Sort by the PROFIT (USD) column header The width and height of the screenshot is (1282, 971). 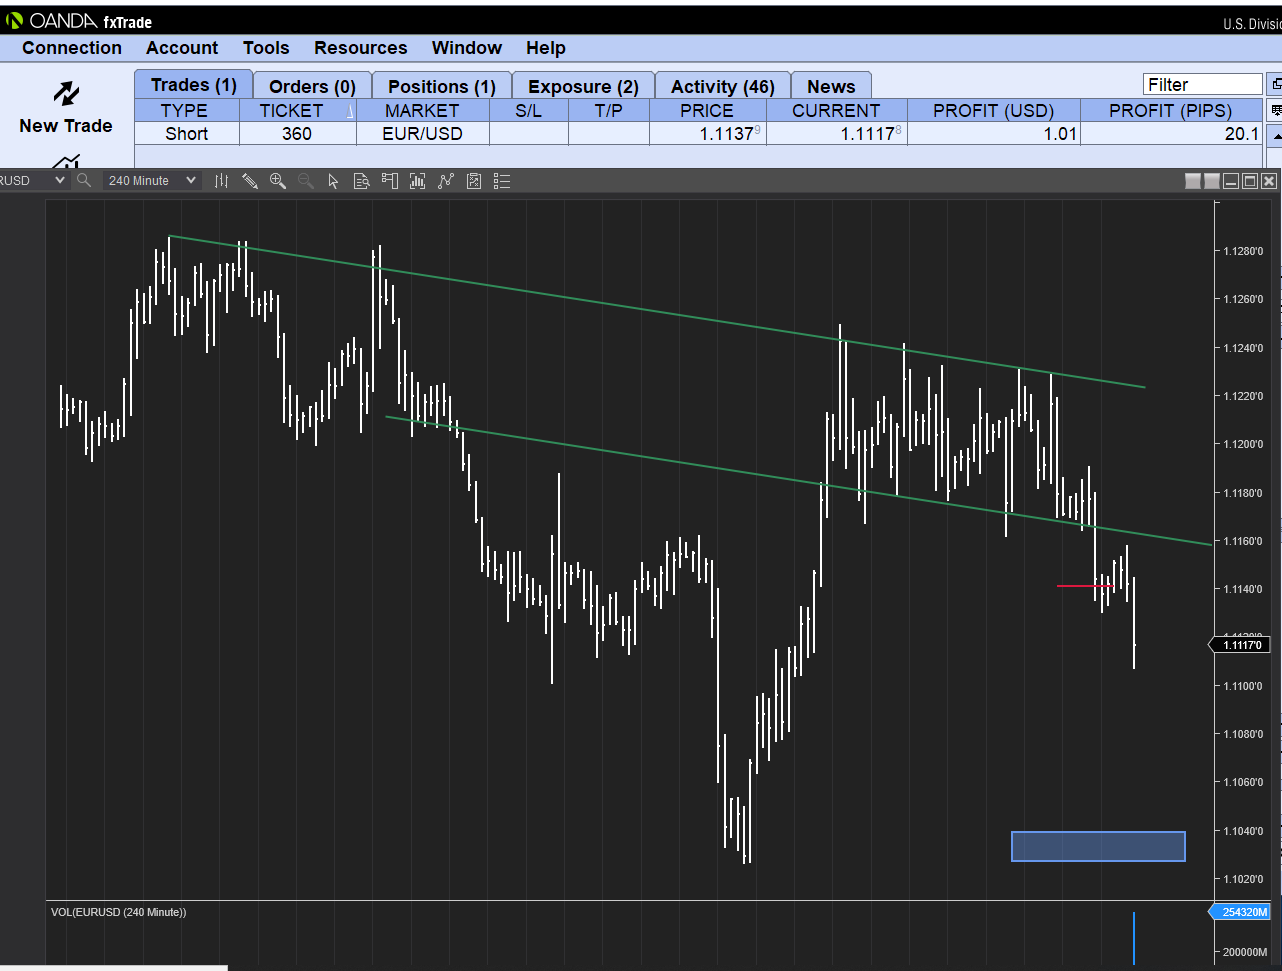point(994,110)
